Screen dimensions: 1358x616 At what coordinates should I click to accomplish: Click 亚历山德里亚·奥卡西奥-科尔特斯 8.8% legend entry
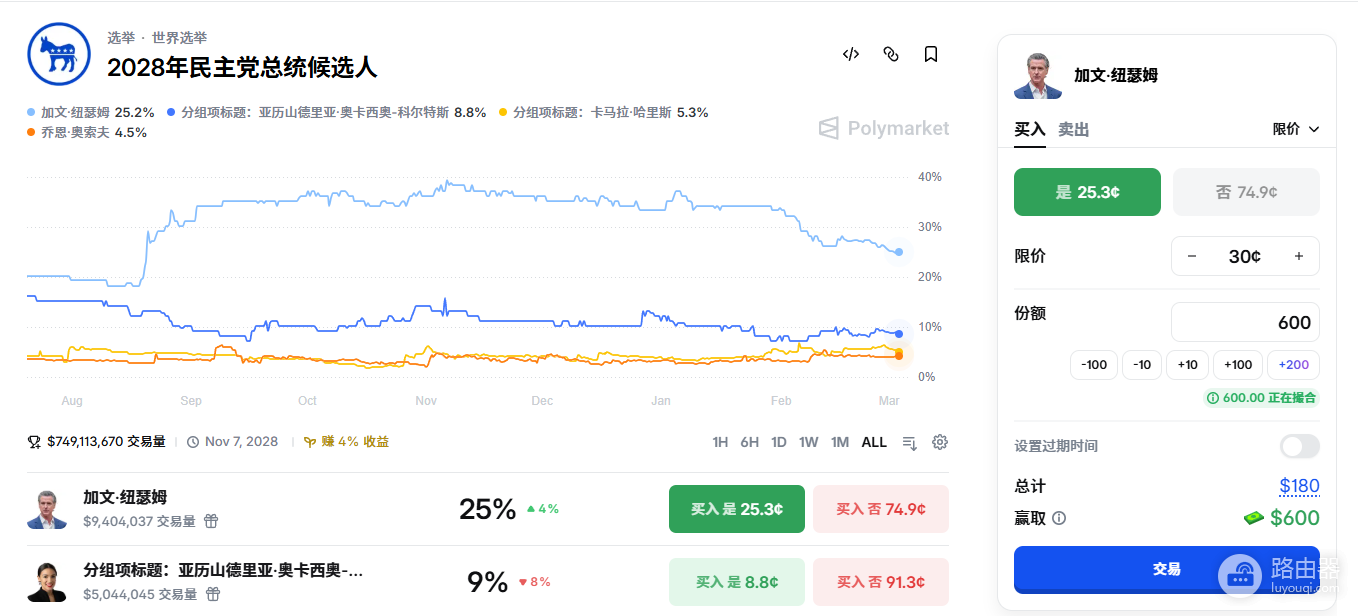pyautogui.click(x=327, y=112)
